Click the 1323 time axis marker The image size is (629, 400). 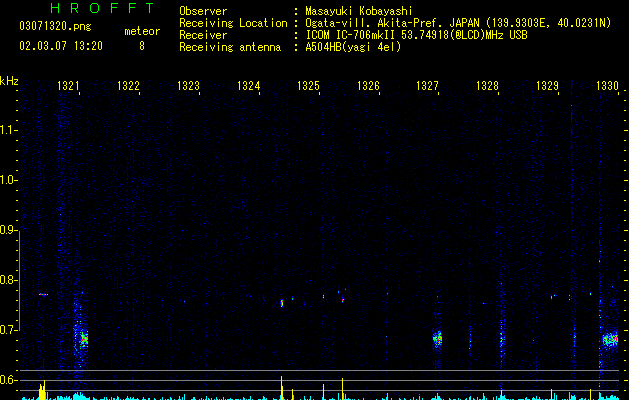188,86
